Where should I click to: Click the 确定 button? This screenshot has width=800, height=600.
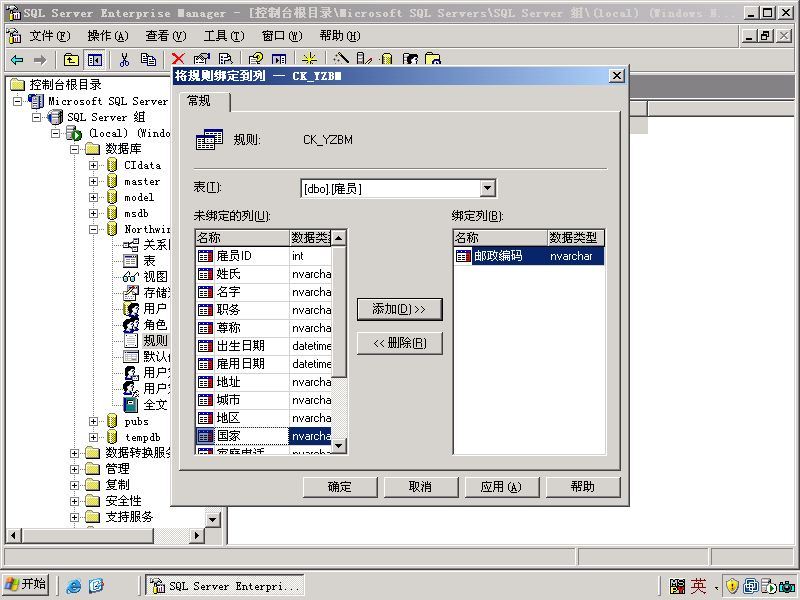(x=340, y=487)
